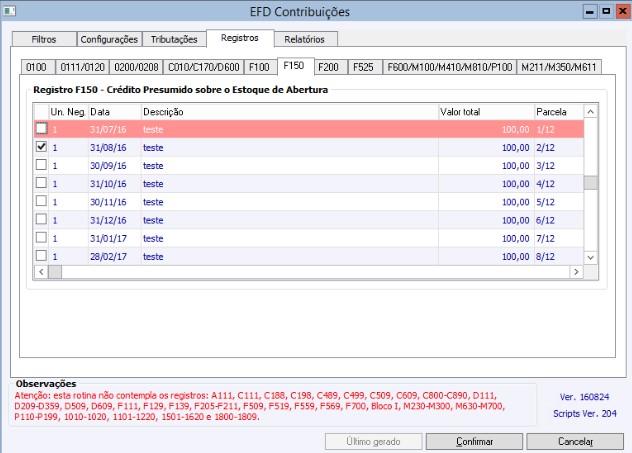Click the Valor total column header
This screenshot has height=453, width=632.
486,112
